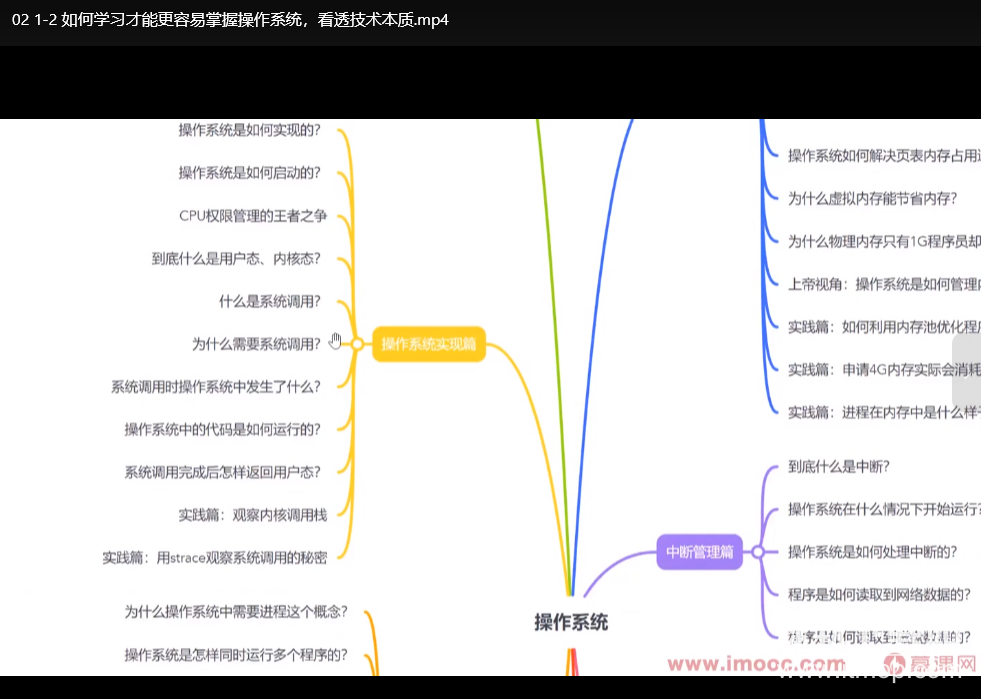Select the yellow 操作系统实现篇 node
The image size is (981, 699).
[429, 344]
